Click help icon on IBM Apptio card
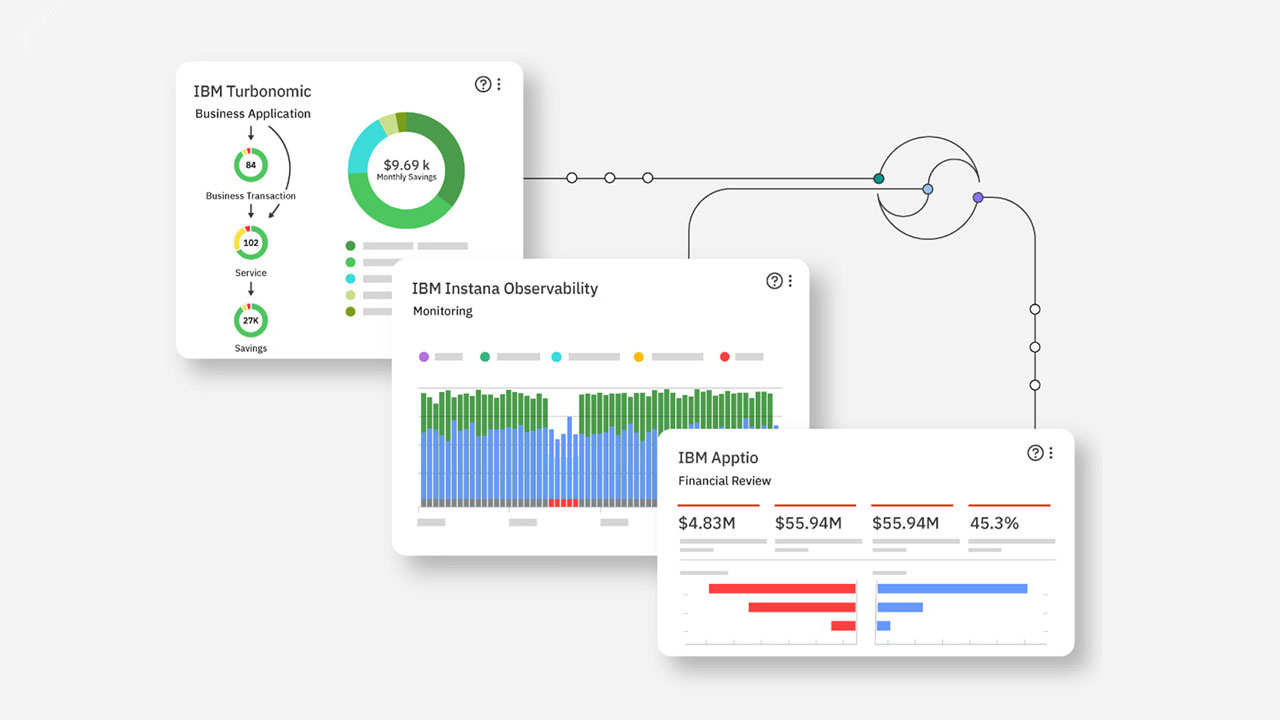 coord(1035,453)
